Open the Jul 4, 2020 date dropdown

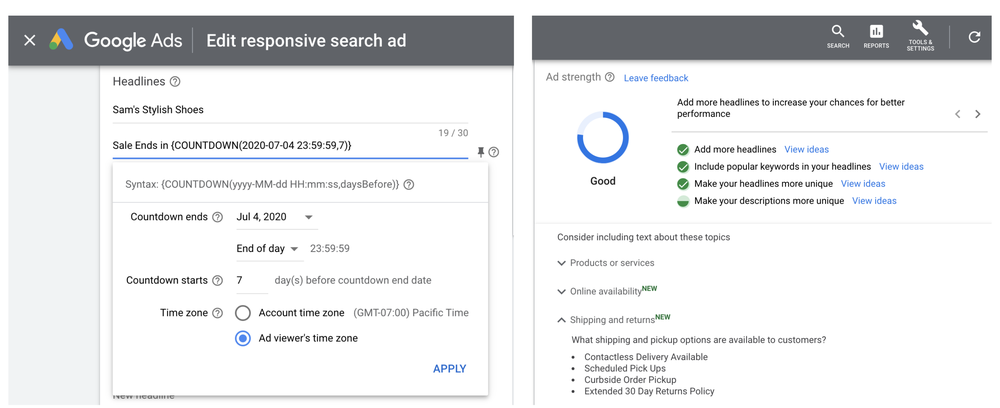point(276,217)
